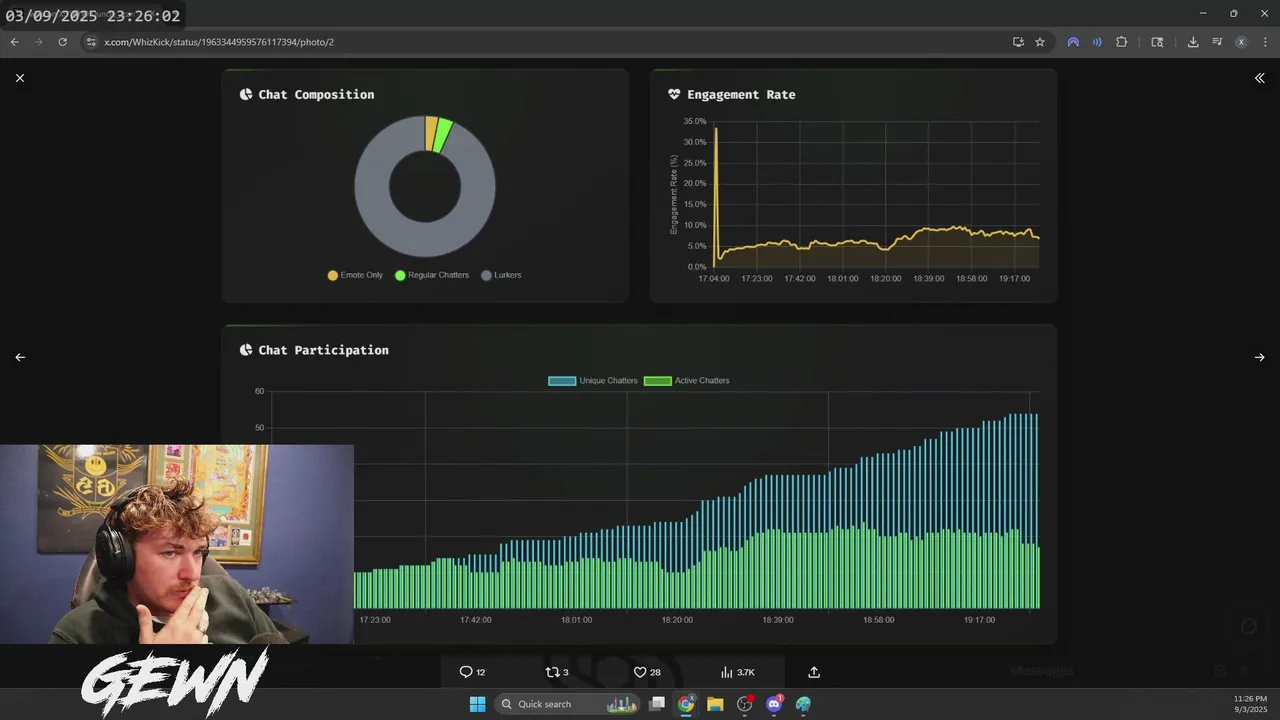This screenshot has height=720, width=1280.
Task: Open Discord from the taskbar
Action: pos(774,704)
